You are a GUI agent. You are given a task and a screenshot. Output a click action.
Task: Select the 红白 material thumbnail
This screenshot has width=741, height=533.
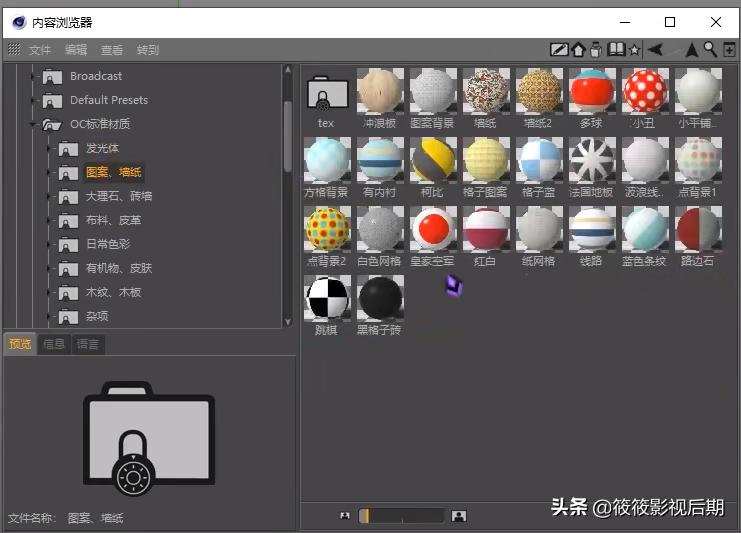[x=486, y=229]
